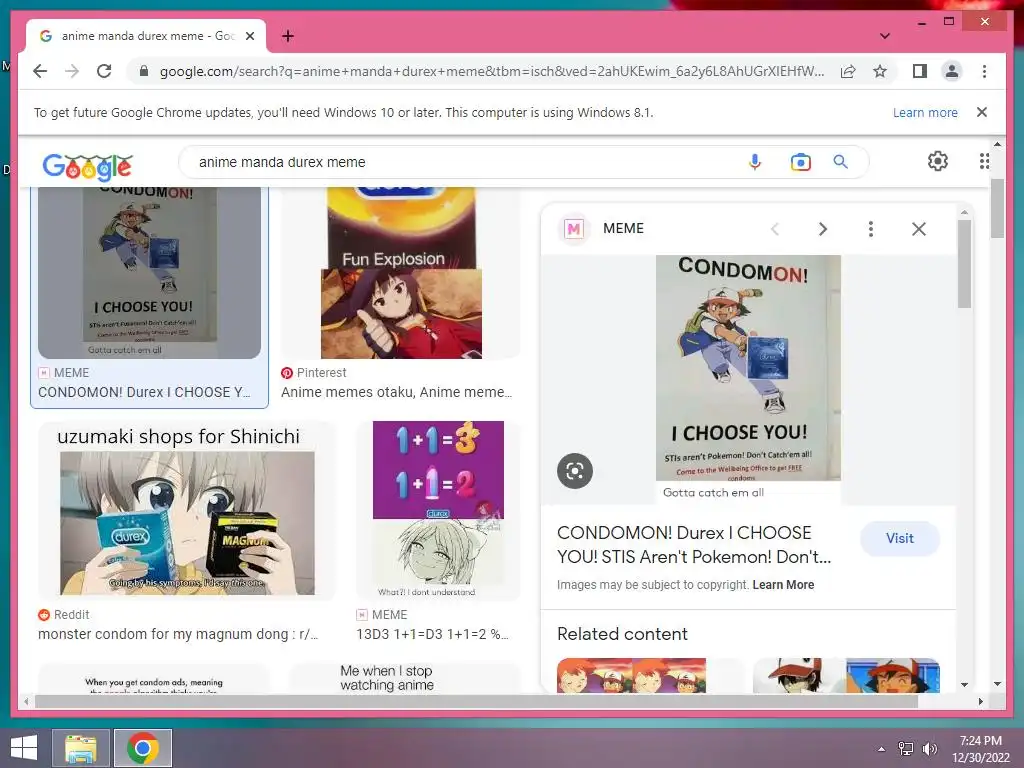Open the 1+1=3 durex meme thumbnail
1024x768 pixels.
click(438, 509)
